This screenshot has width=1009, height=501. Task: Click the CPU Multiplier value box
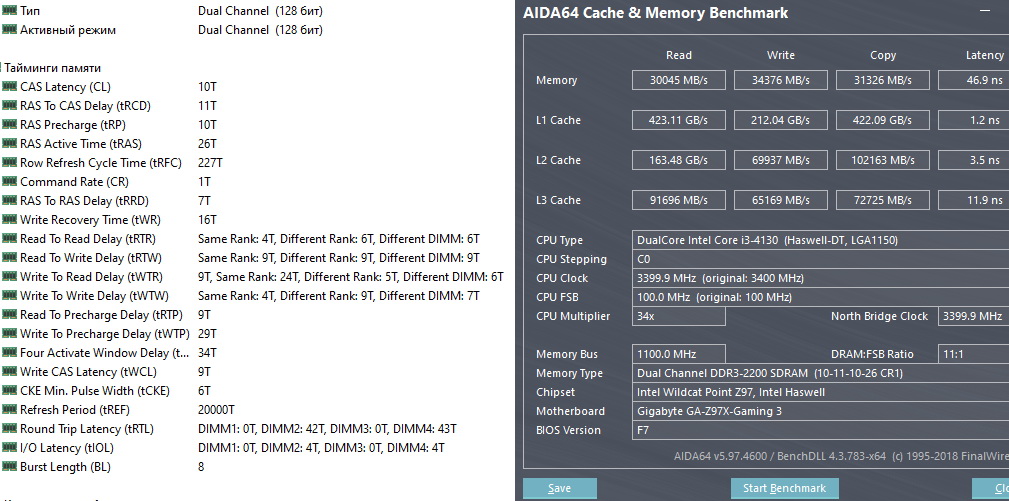click(678, 316)
